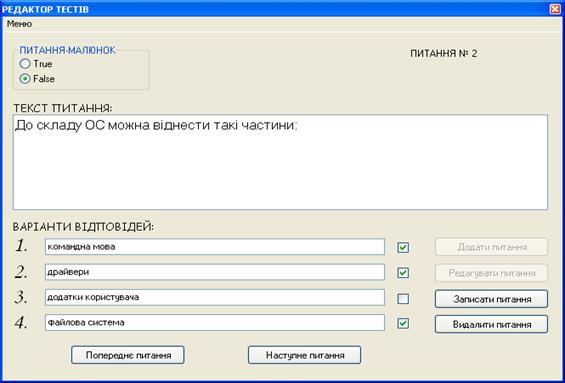Close the Редактор тестів window
This screenshot has width=565, height=383.
pyautogui.click(x=555, y=9)
